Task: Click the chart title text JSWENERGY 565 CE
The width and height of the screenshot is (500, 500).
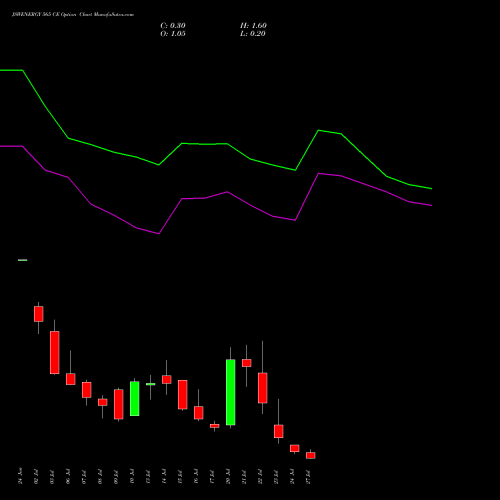Action: coord(36,15)
